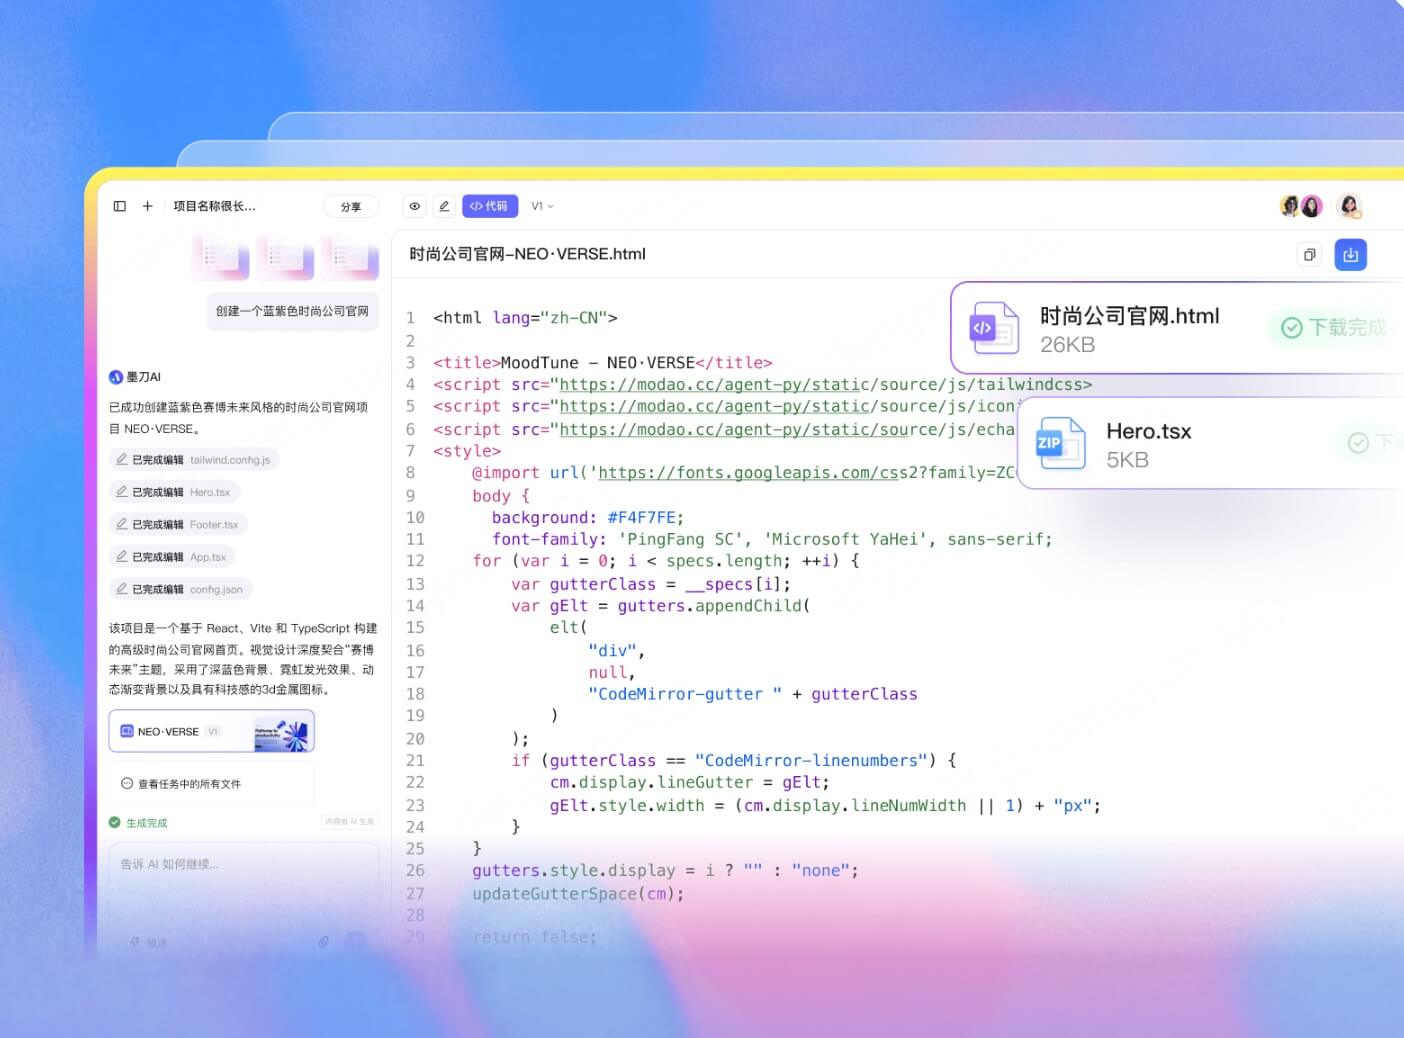This screenshot has width=1404, height=1038.
Task: Click the blue download button
Action: (x=1350, y=254)
